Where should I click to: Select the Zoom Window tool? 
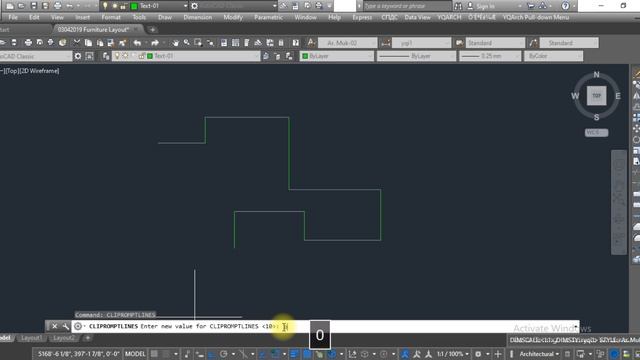198,42
